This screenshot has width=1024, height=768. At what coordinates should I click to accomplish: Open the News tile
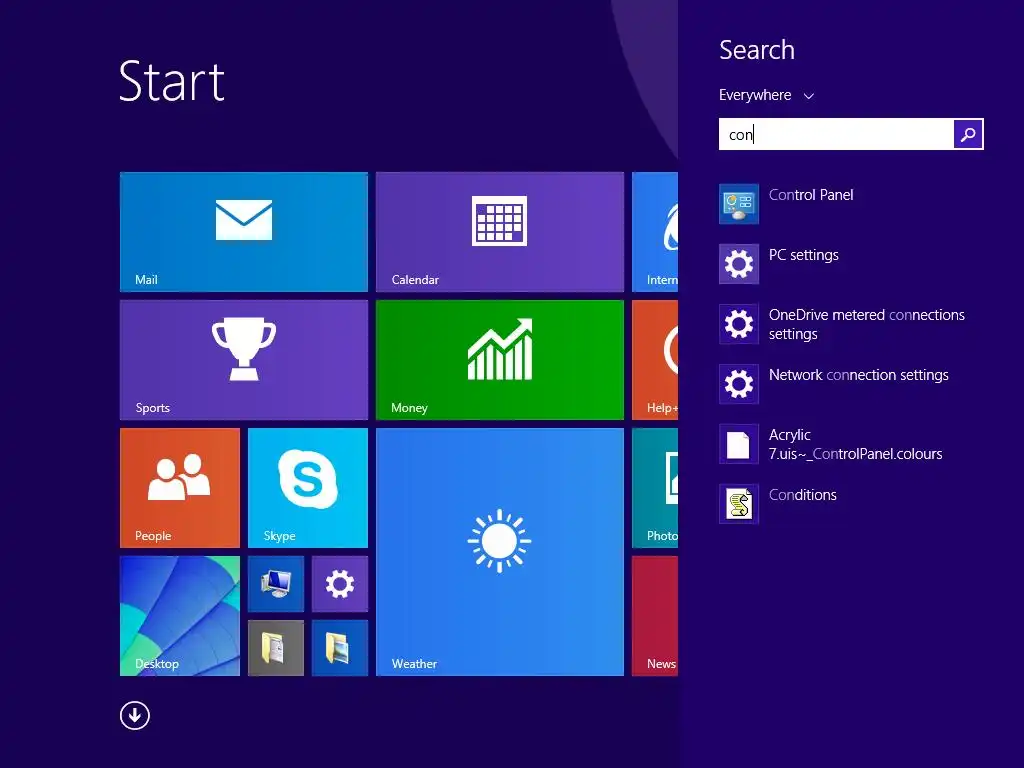(655, 616)
